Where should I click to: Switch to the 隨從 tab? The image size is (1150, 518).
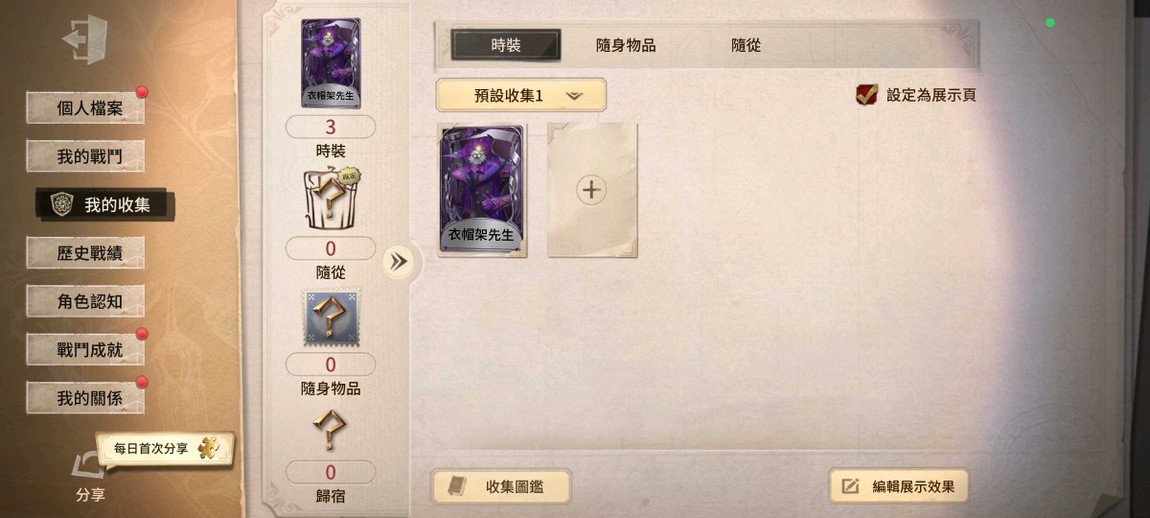pos(746,45)
